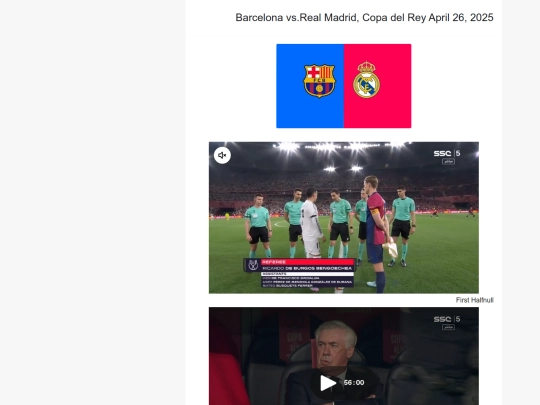Image resolution: width=540 pixels, height=405 pixels.
Task: Pick the blue Barcelona half of the banner
Action: pos(310,86)
